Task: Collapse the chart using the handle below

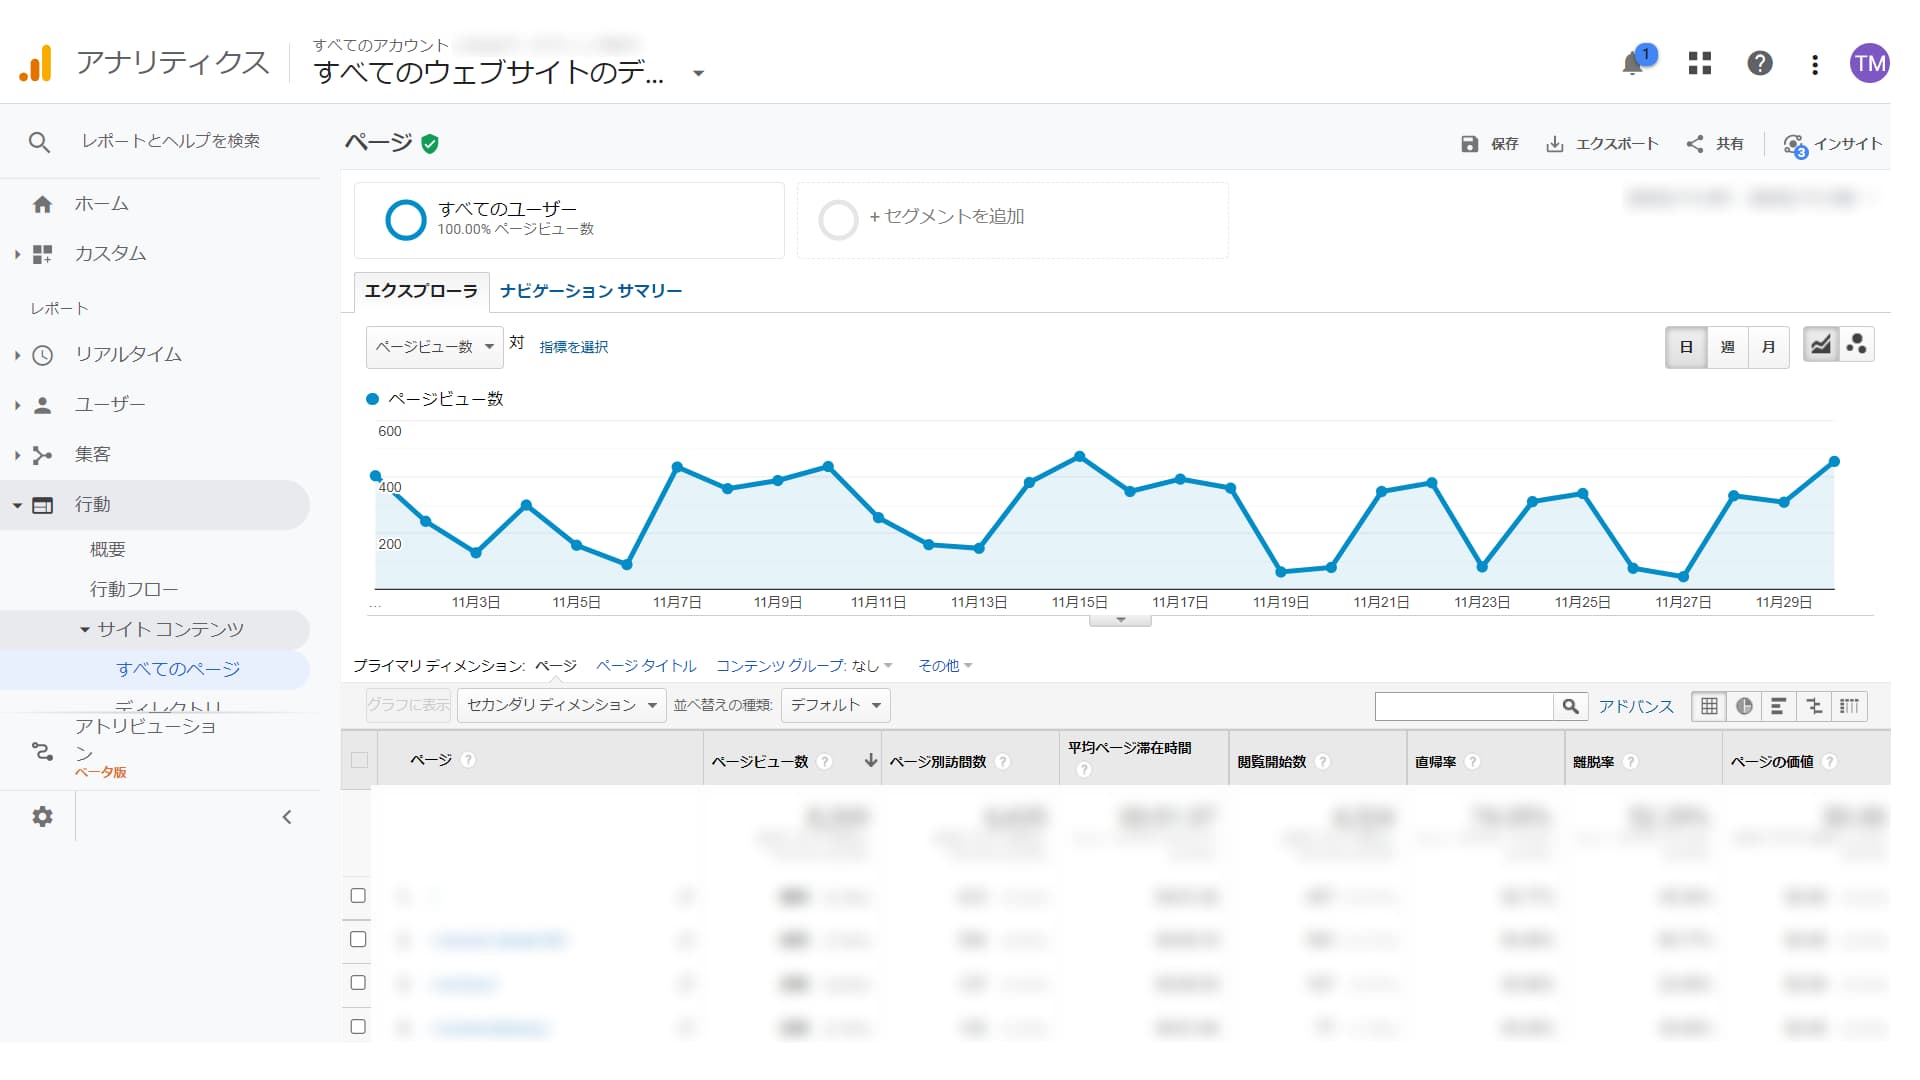Action: tap(1120, 620)
